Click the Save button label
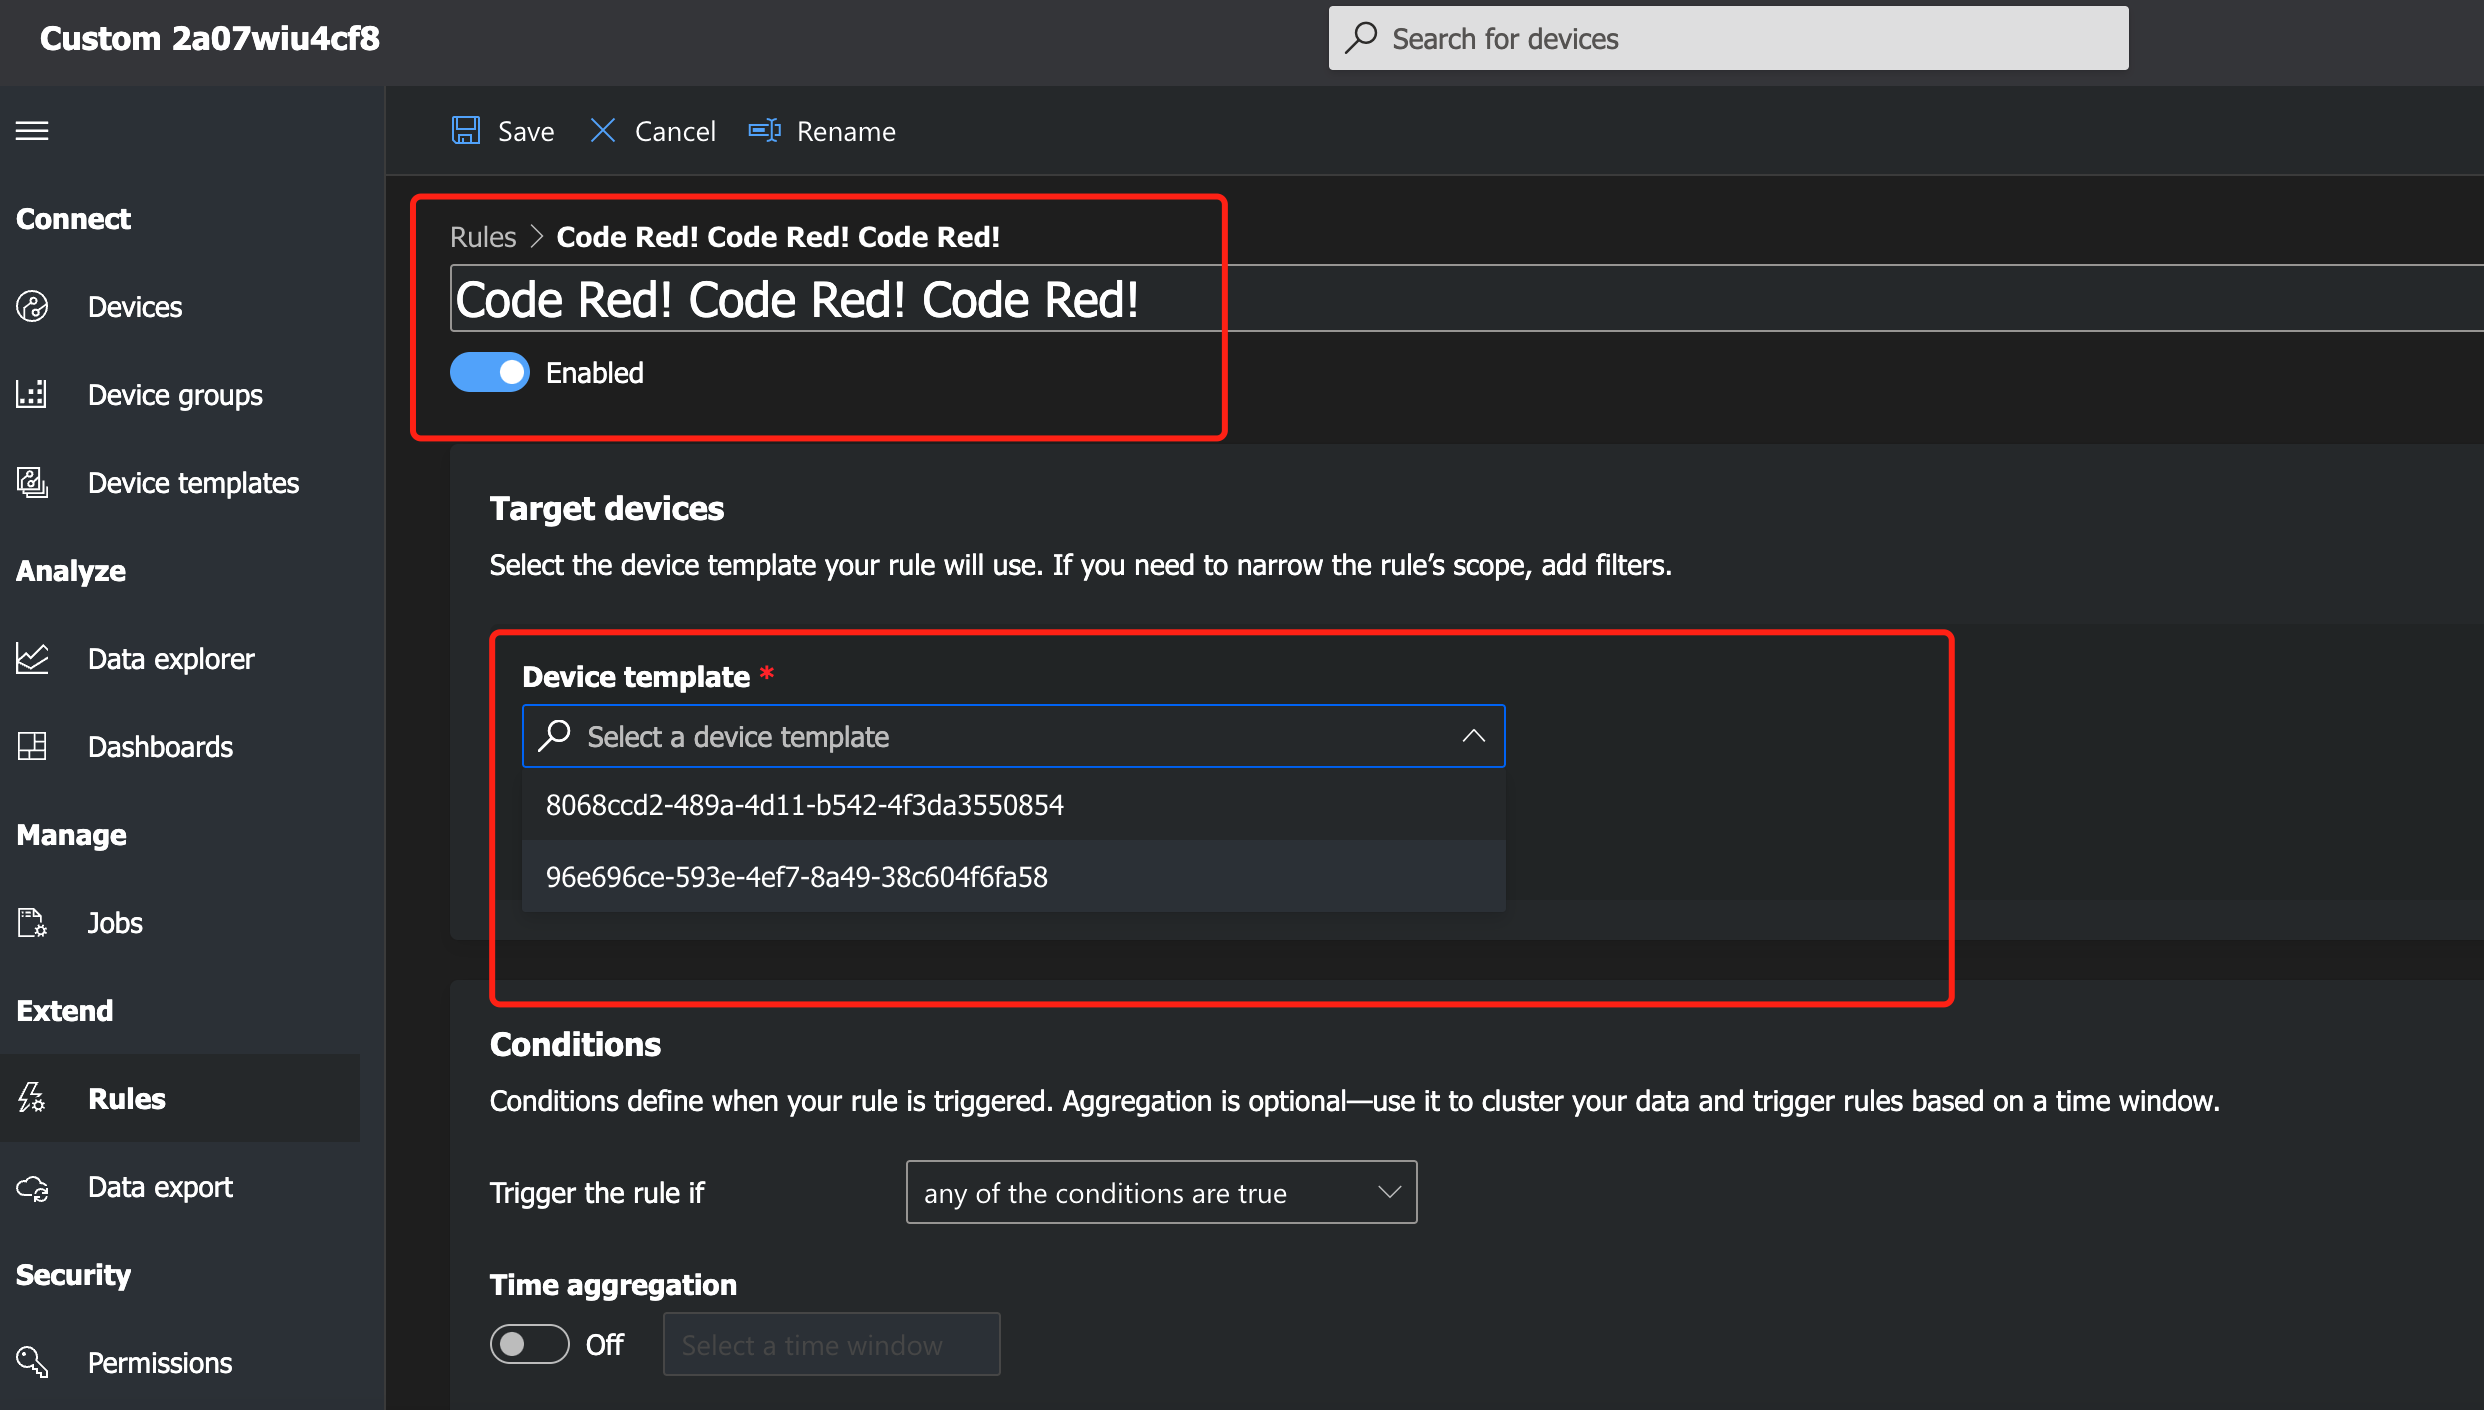This screenshot has height=1410, width=2484. point(526,131)
